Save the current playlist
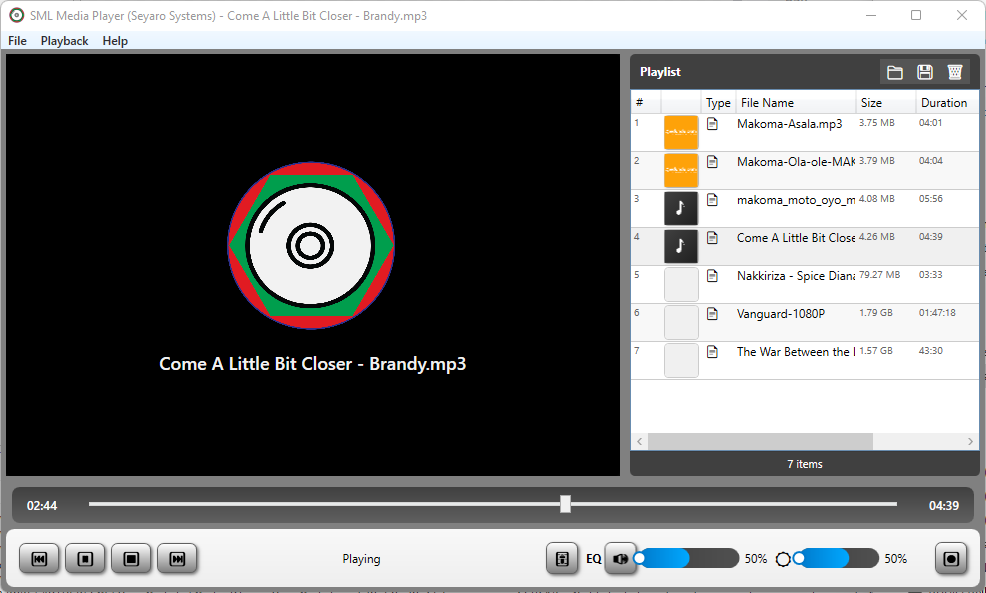Image resolution: width=986 pixels, height=593 pixels. pos(924,71)
